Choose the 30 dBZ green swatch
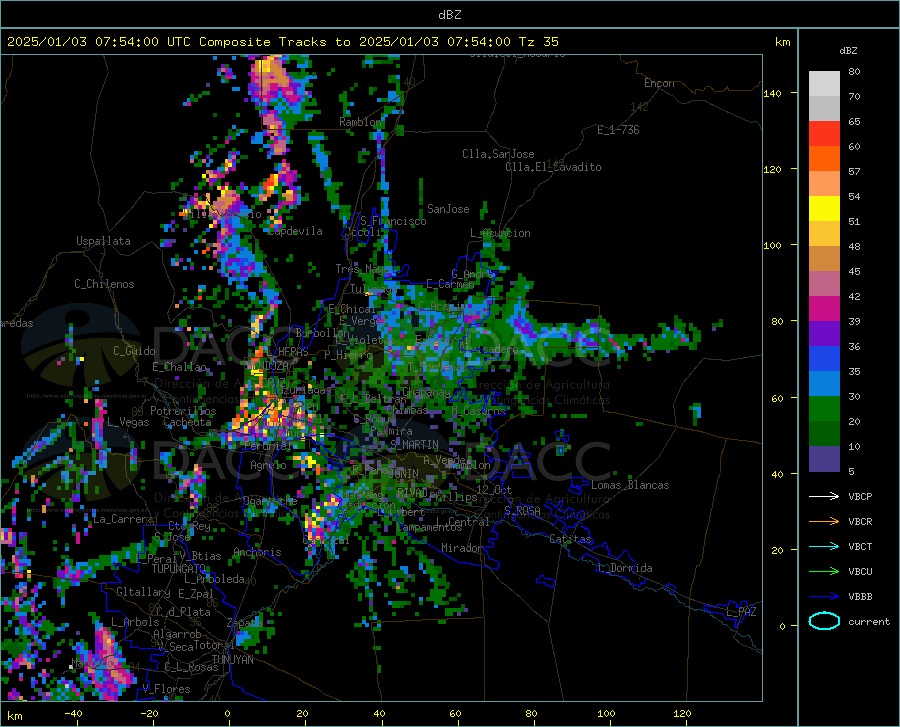900x727 pixels. (x=824, y=409)
